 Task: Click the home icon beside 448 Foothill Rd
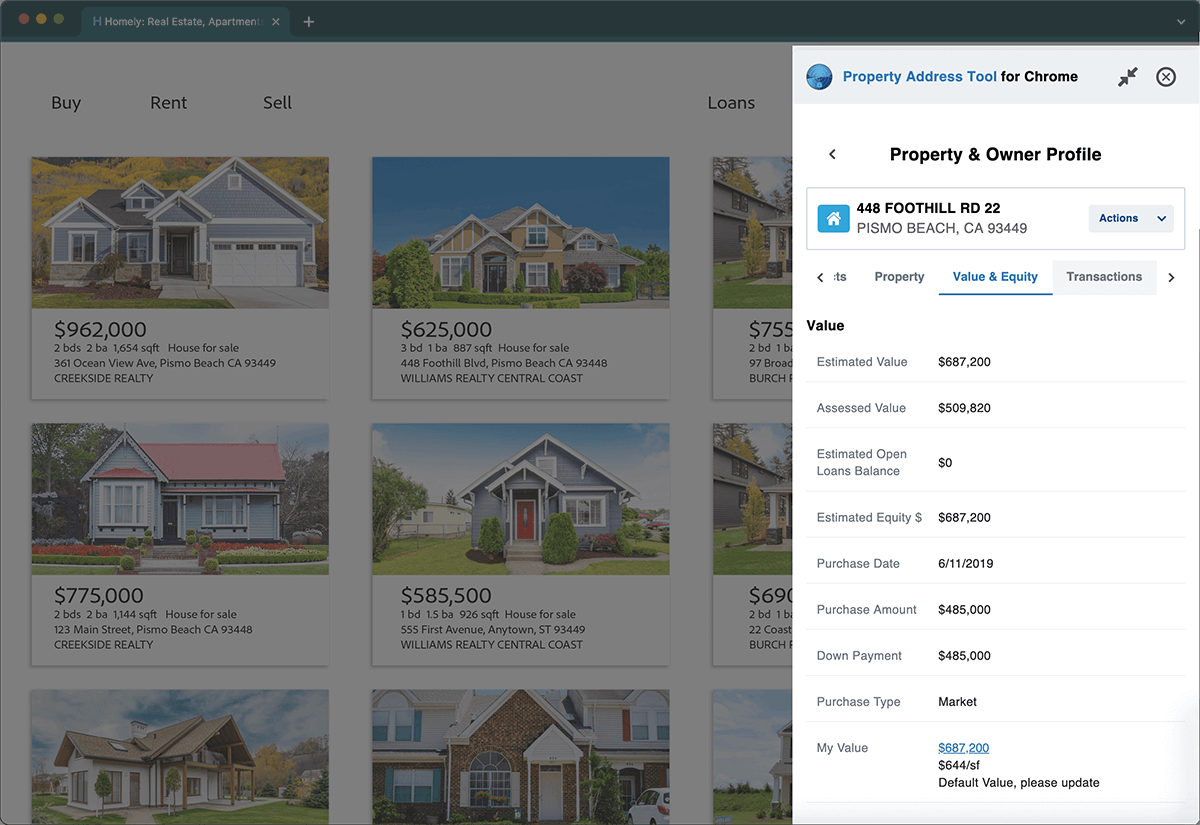(833, 218)
